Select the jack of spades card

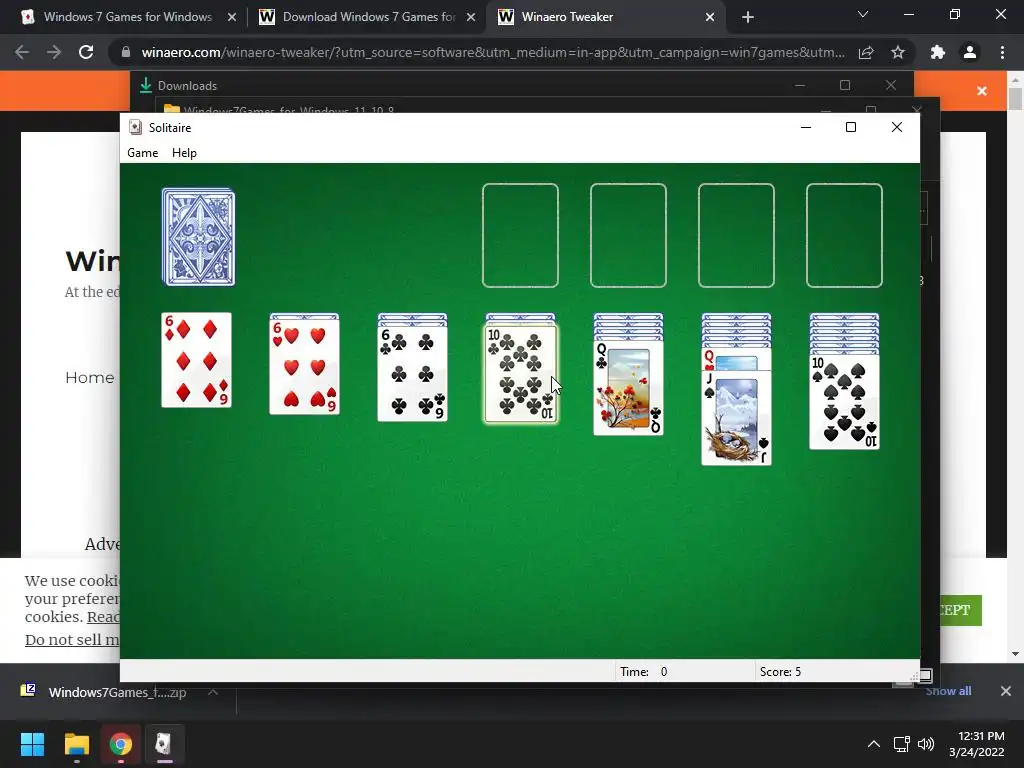point(737,418)
